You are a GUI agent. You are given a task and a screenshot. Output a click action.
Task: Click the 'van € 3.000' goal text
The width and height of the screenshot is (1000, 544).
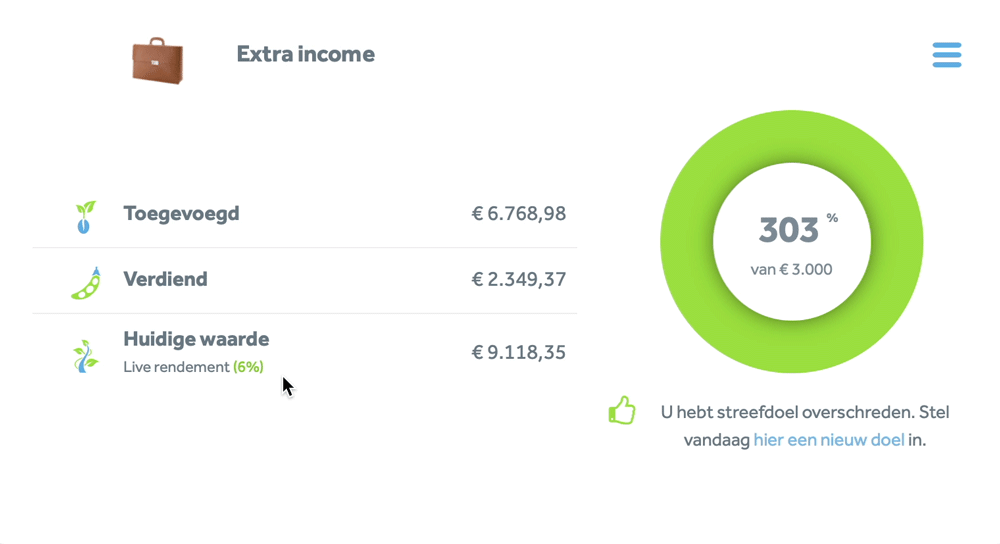point(791,269)
